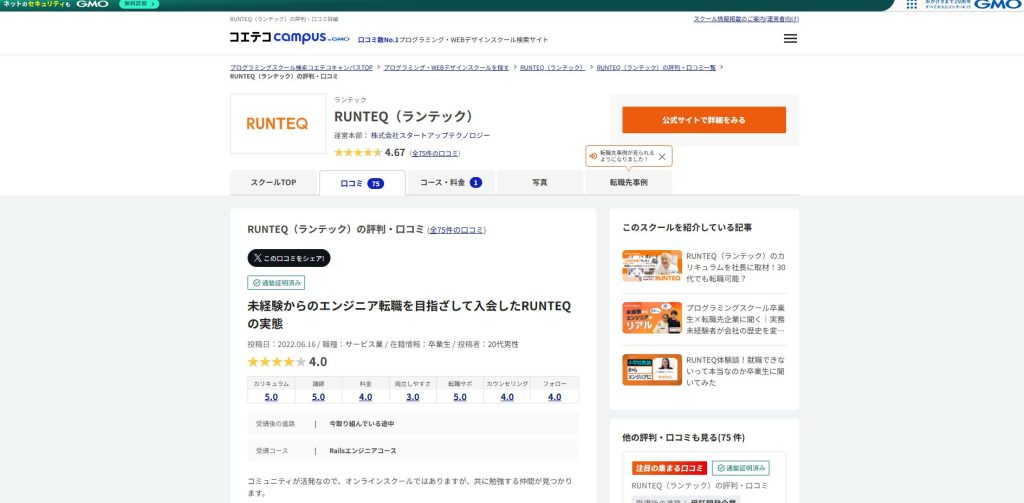The image size is (1024, 503).
Task: Click 通塾証明済み badge in sidebar card
Action: [x=741, y=468]
